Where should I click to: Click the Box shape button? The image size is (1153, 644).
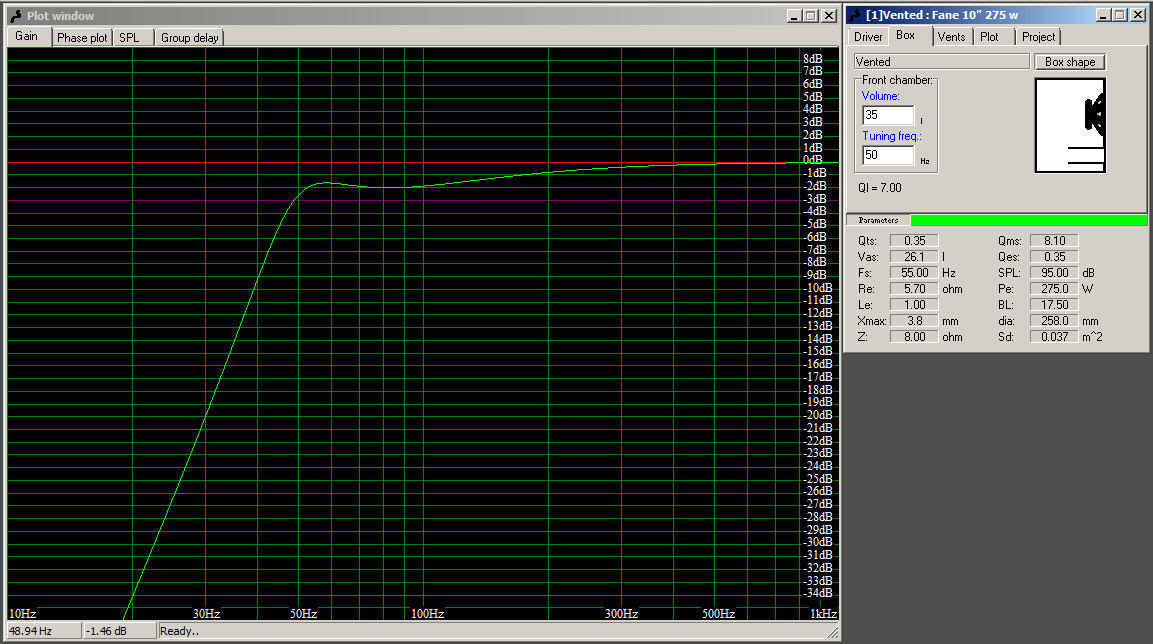(x=1070, y=62)
